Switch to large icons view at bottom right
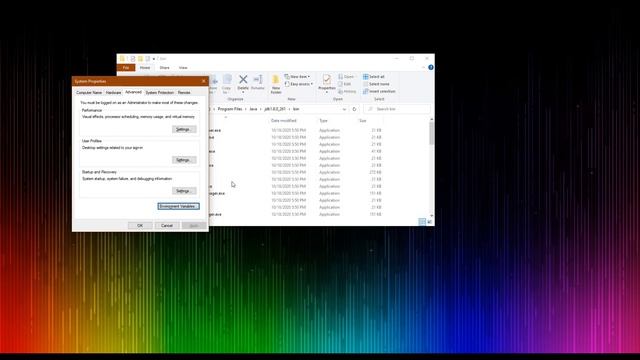The width and height of the screenshot is (640, 360). tap(429, 221)
